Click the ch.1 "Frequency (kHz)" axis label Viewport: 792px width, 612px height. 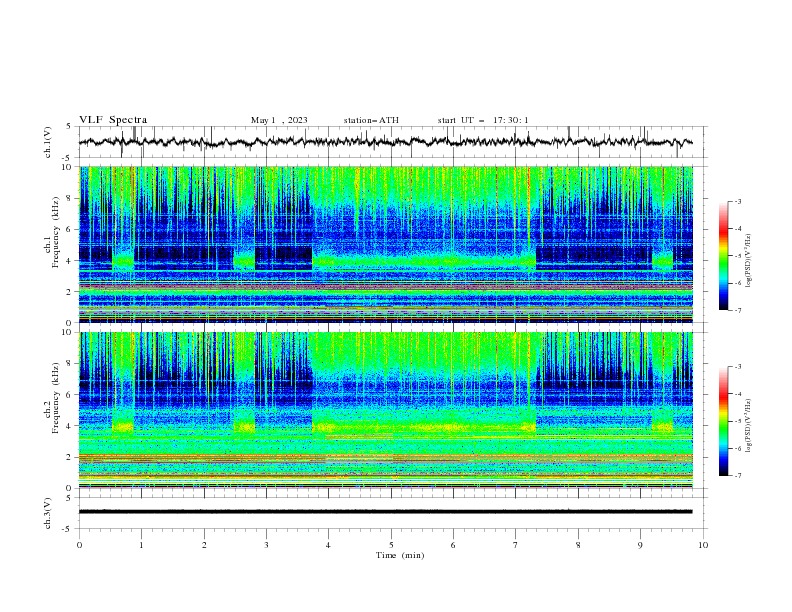click(57, 232)
